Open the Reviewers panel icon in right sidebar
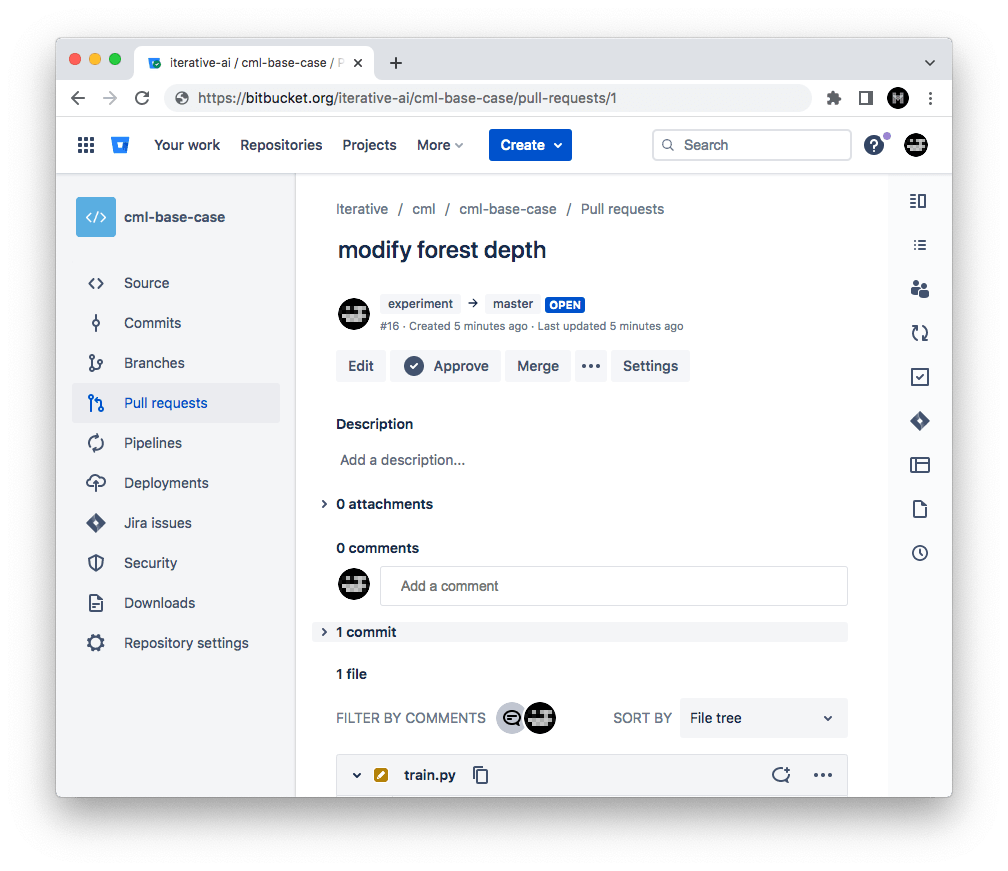1008x871 pixels. coord(919,289)
